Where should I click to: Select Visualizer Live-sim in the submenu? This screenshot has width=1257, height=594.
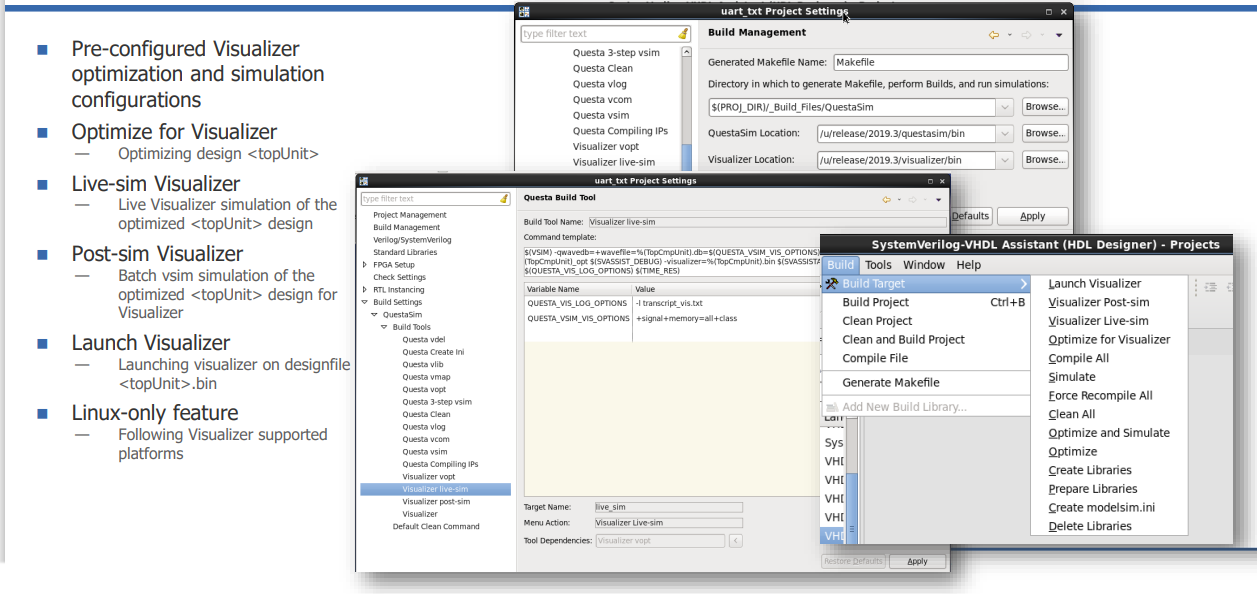tap(1109, 321)
